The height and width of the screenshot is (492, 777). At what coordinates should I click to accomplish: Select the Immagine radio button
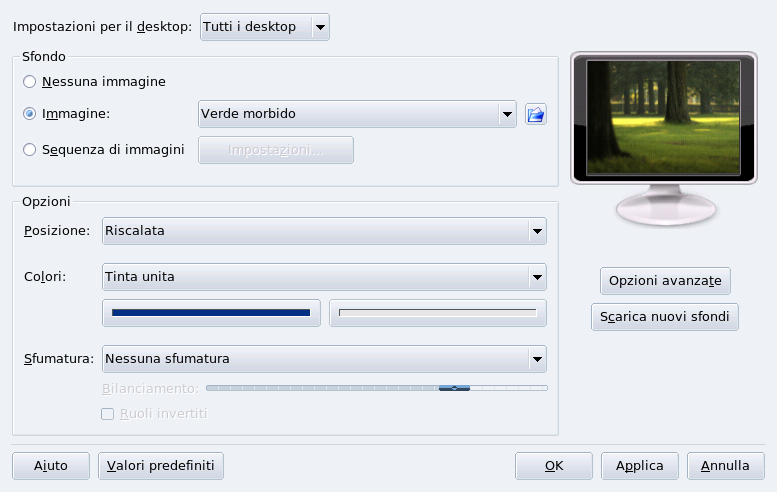click(30, 114)
